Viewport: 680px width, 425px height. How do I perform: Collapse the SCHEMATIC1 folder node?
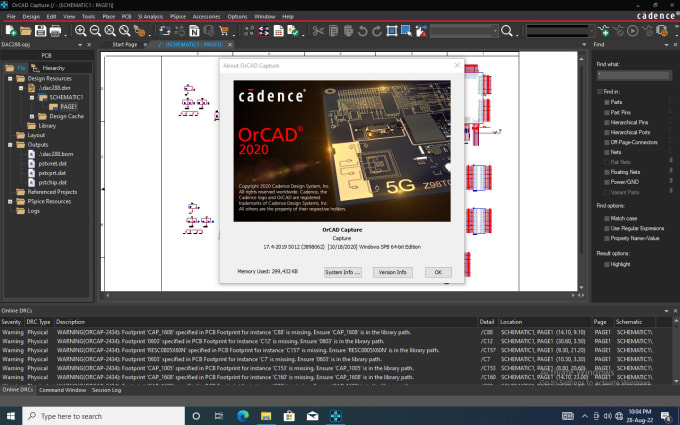(x=32, y=97)
